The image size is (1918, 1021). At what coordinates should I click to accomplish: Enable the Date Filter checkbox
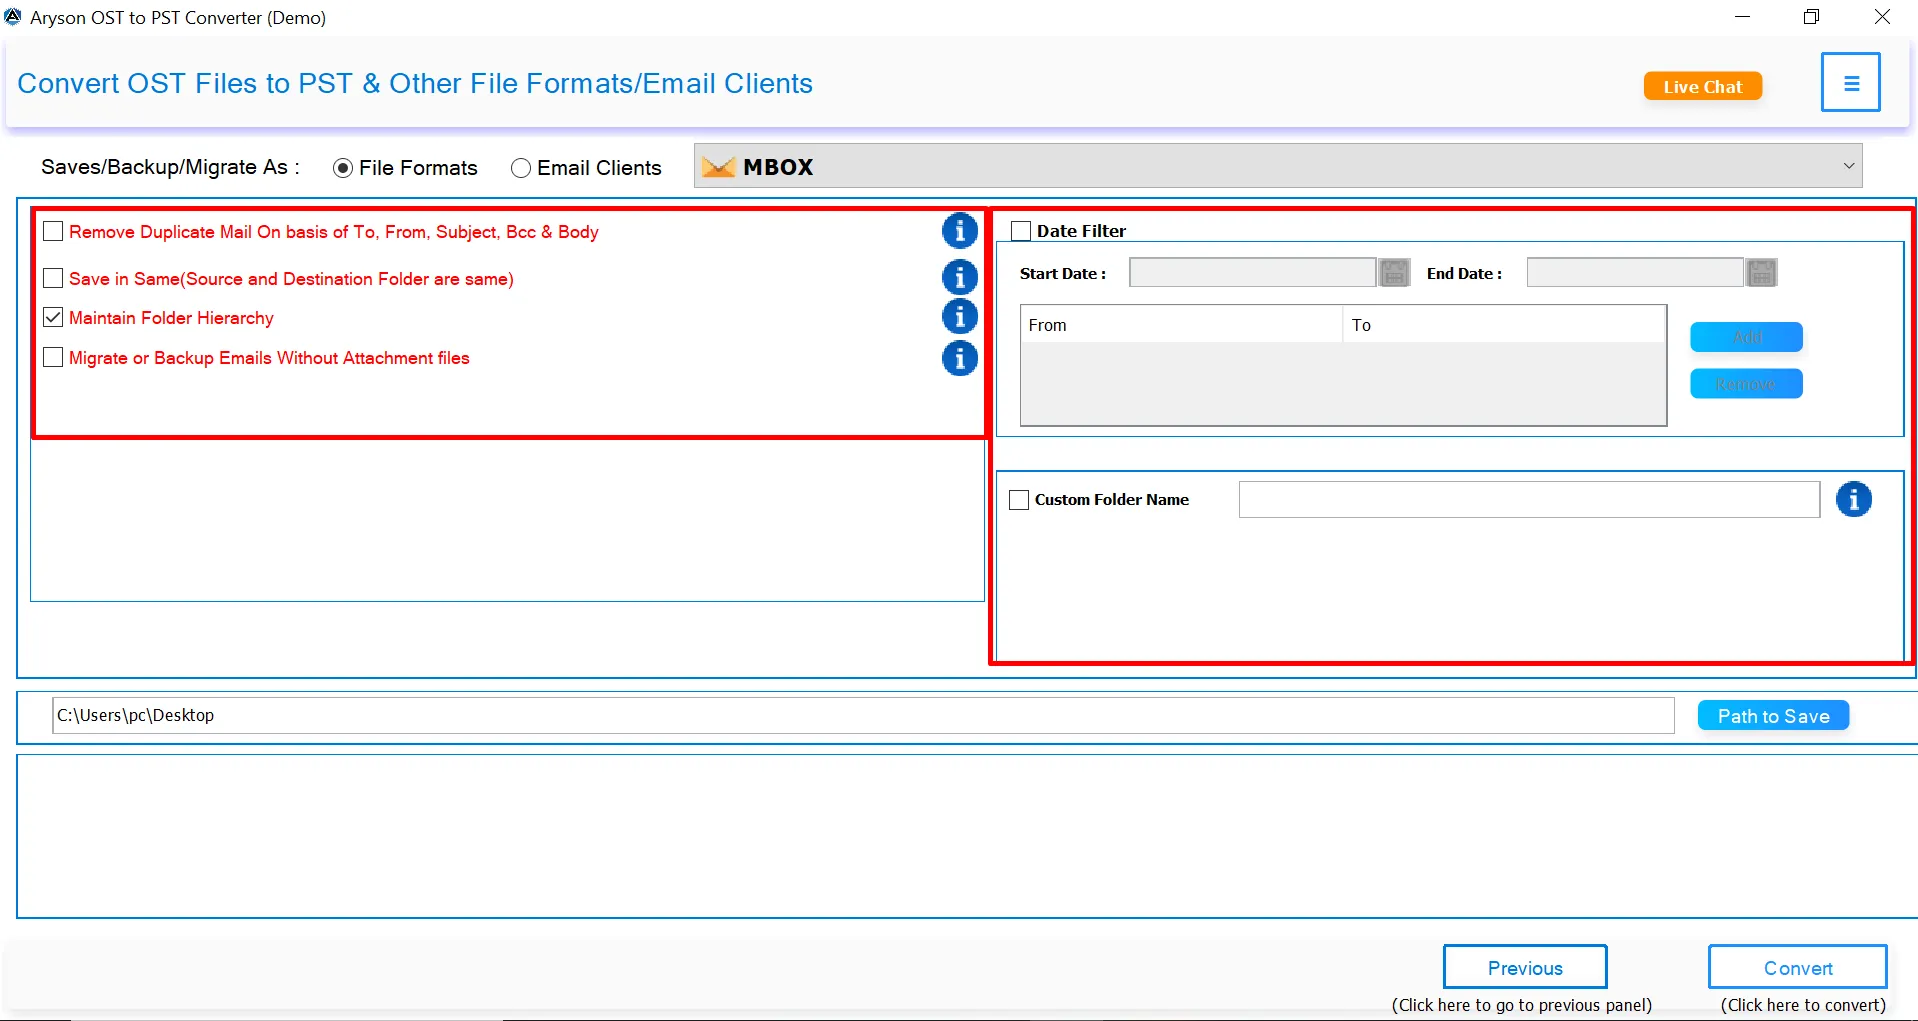1021,231
